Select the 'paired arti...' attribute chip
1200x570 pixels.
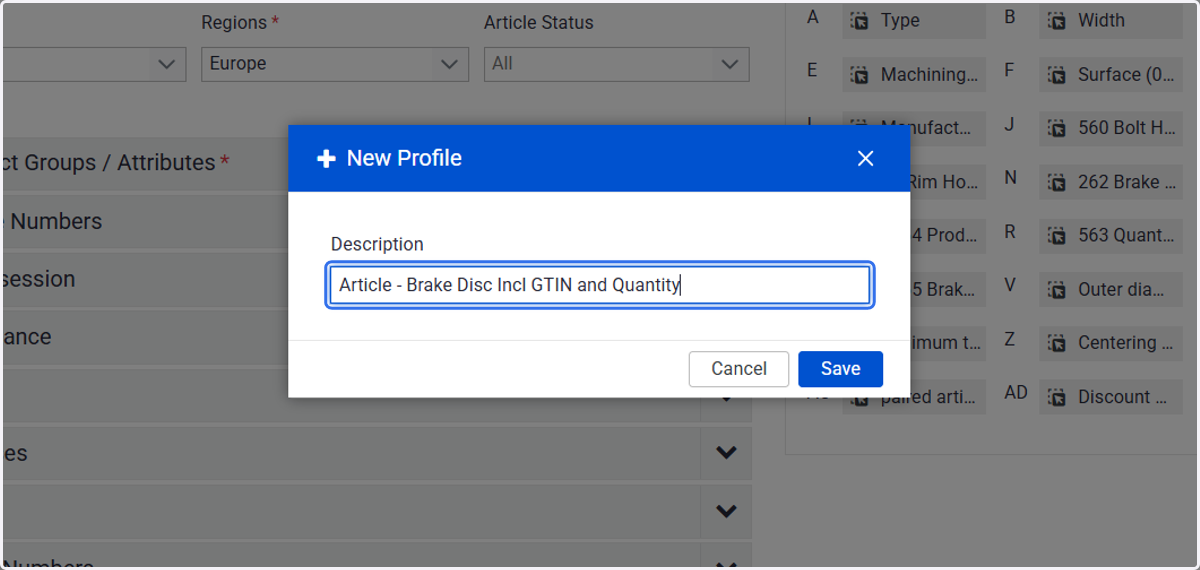(x=914, y=397)
